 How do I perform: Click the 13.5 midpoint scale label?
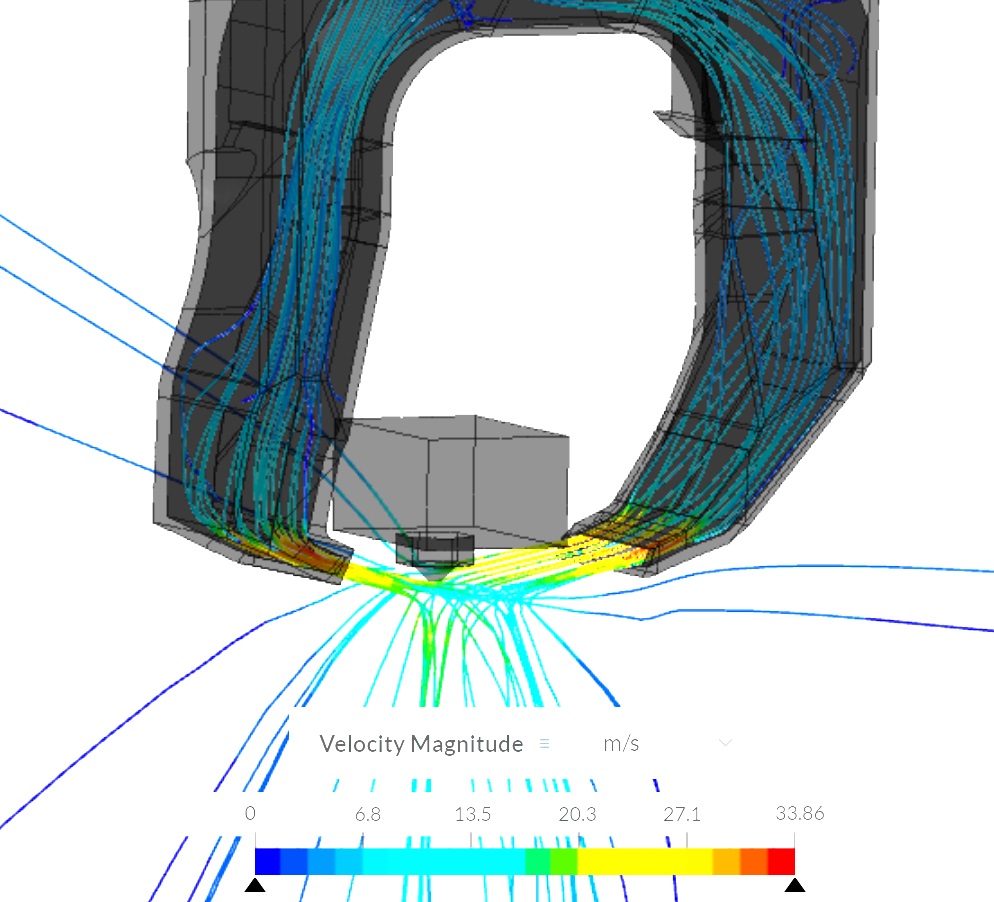[x=474, y=814]
